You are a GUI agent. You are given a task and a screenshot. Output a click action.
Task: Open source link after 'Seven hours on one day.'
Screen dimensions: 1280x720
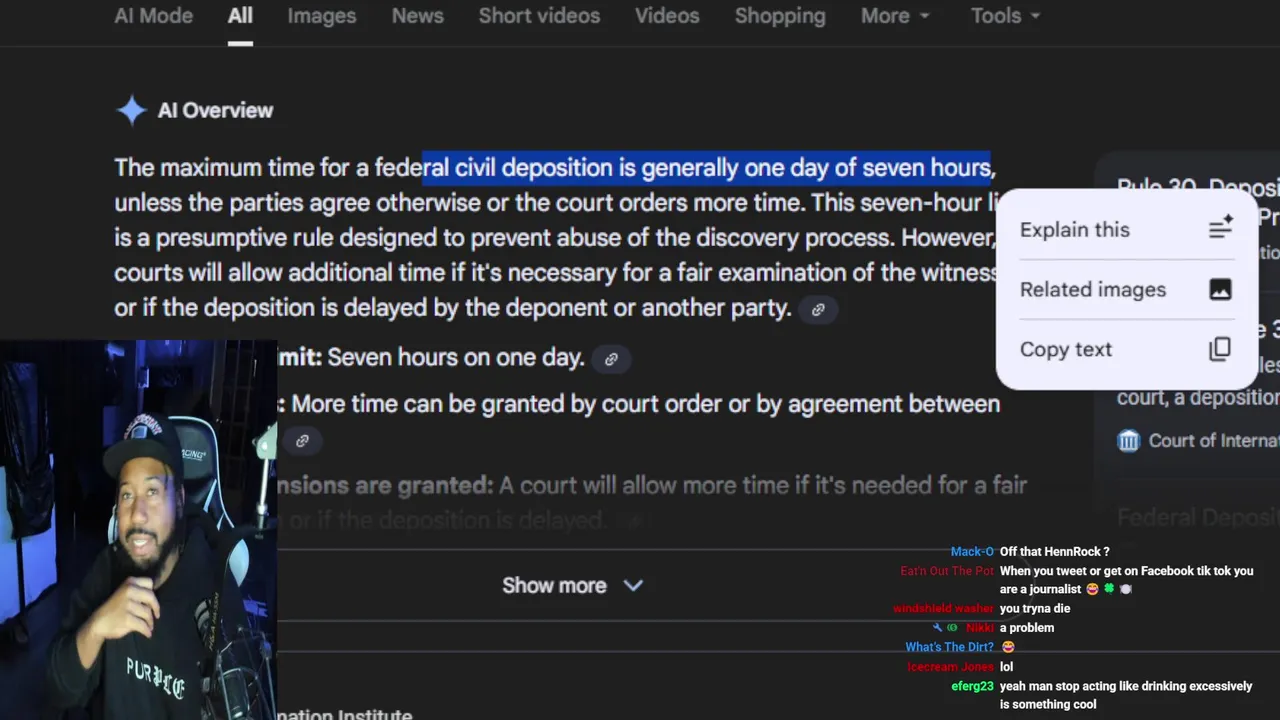click(611, 359)
